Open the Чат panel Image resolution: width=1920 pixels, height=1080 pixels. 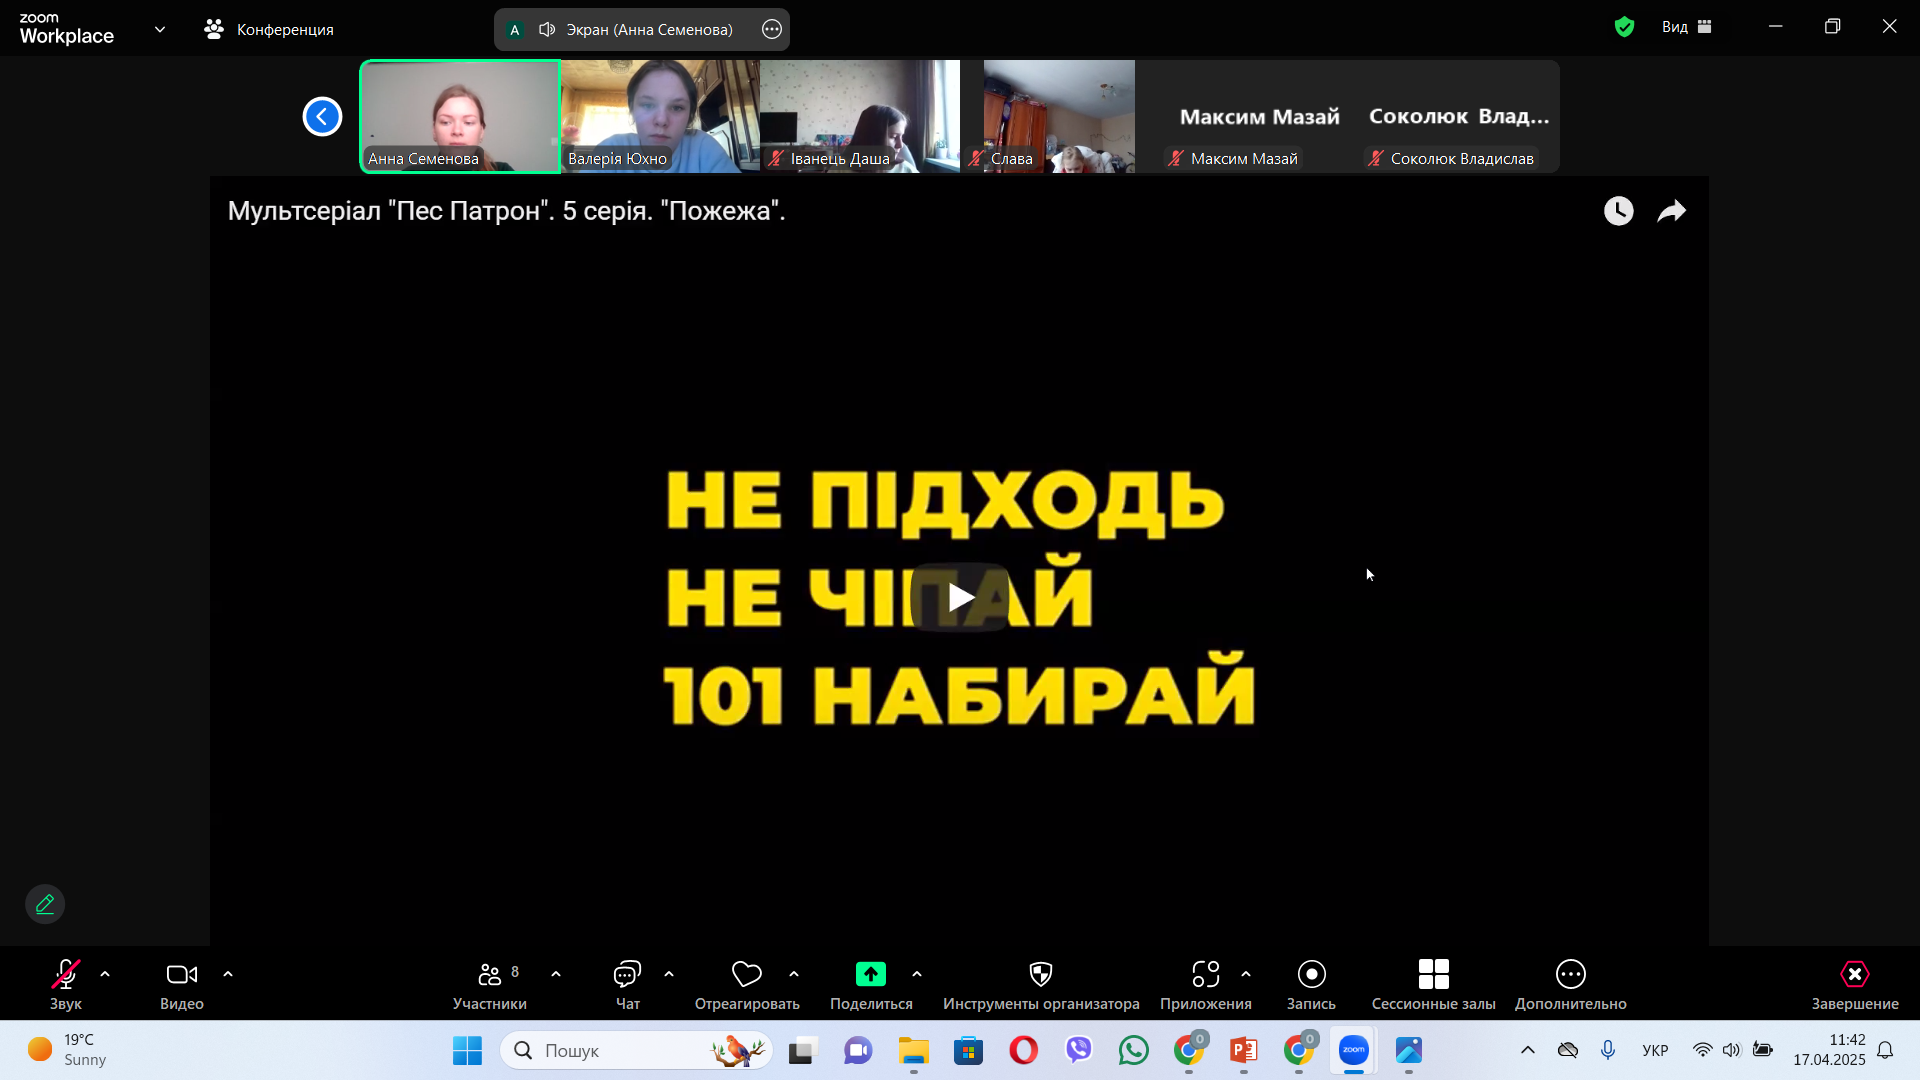(x=627, y=985)
